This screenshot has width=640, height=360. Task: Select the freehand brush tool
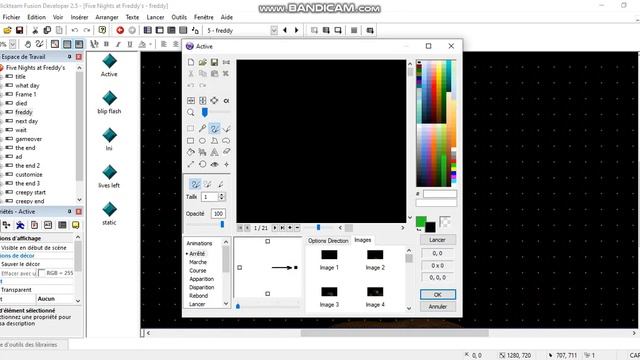pyautogui.click(x=214, y=129)
